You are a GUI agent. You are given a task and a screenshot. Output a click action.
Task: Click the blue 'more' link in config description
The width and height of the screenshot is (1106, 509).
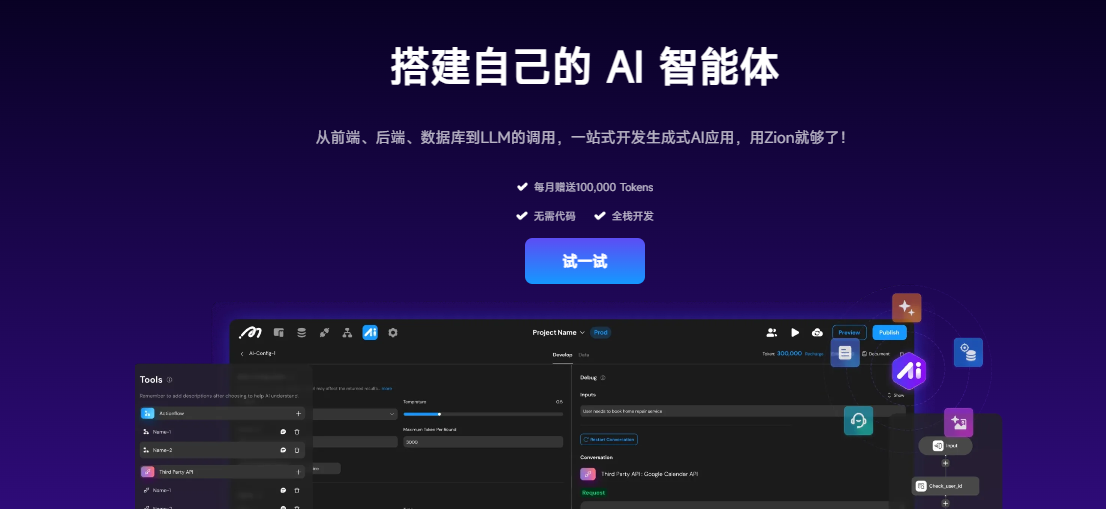[x=387, y=388]
